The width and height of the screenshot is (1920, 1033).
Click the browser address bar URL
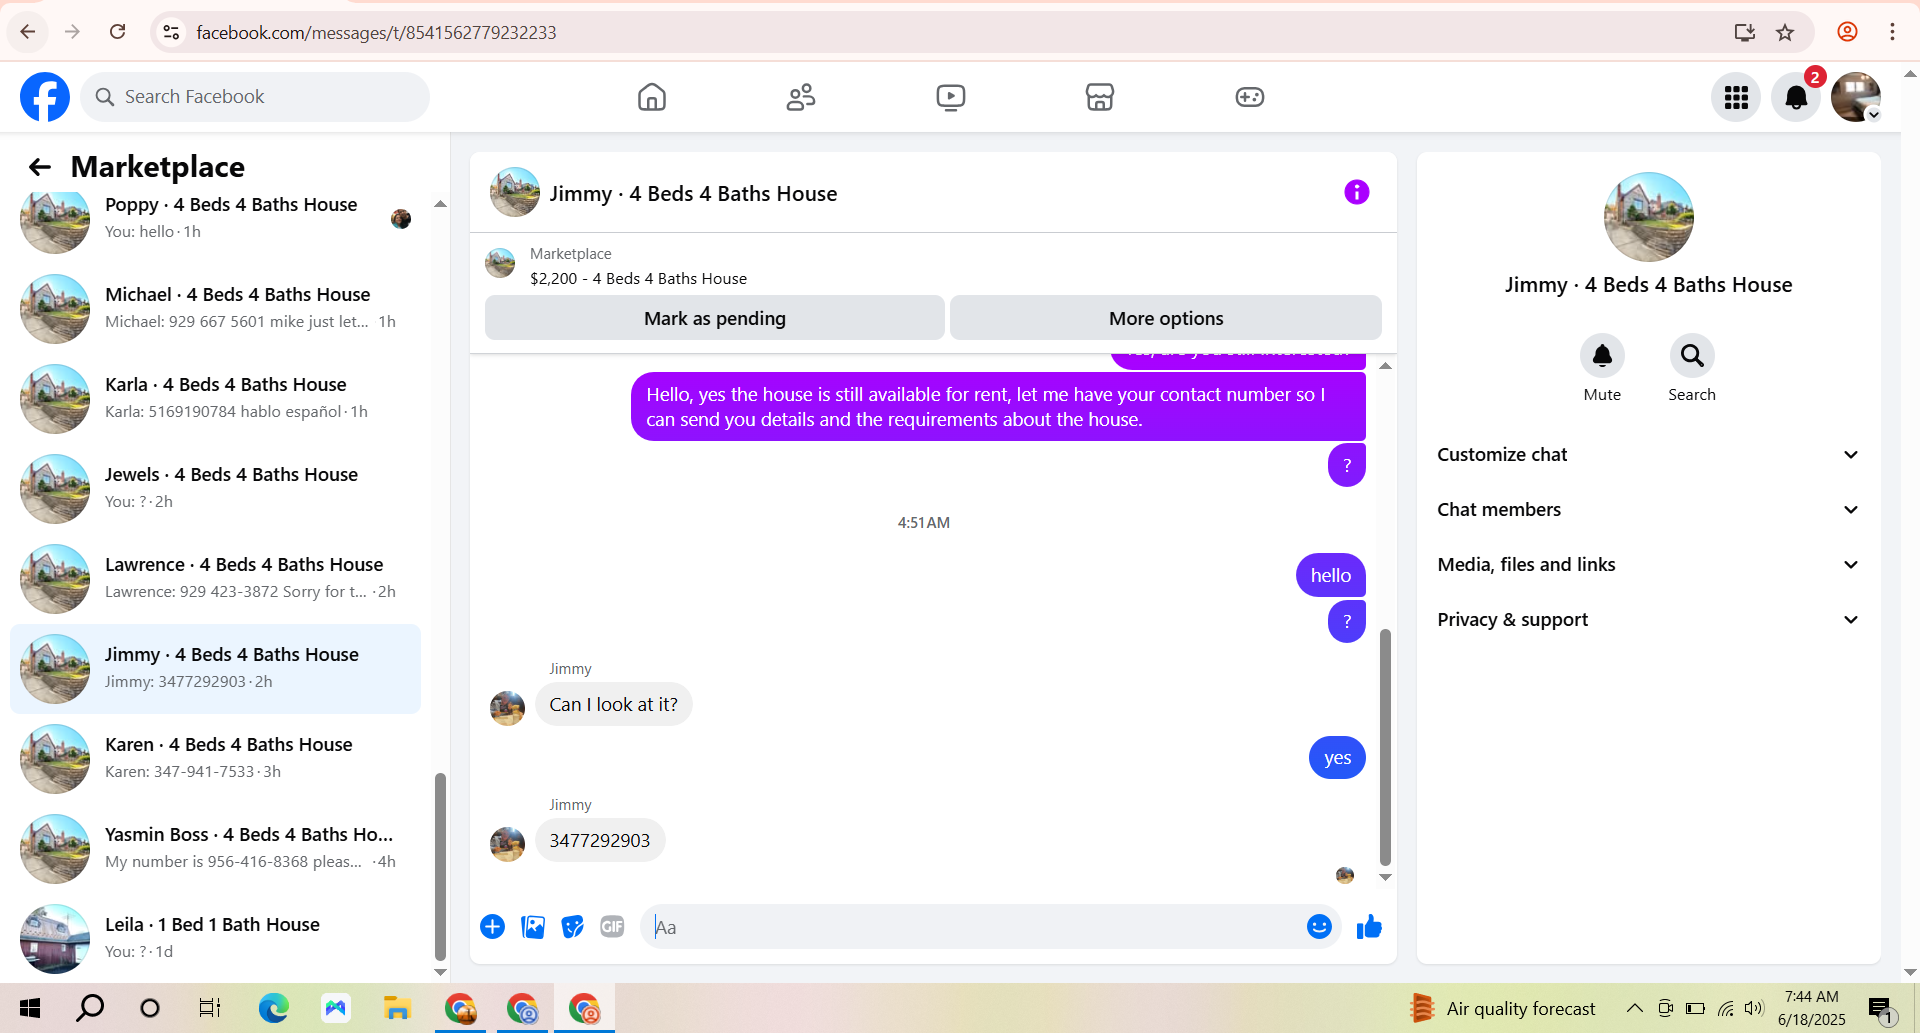376,32
